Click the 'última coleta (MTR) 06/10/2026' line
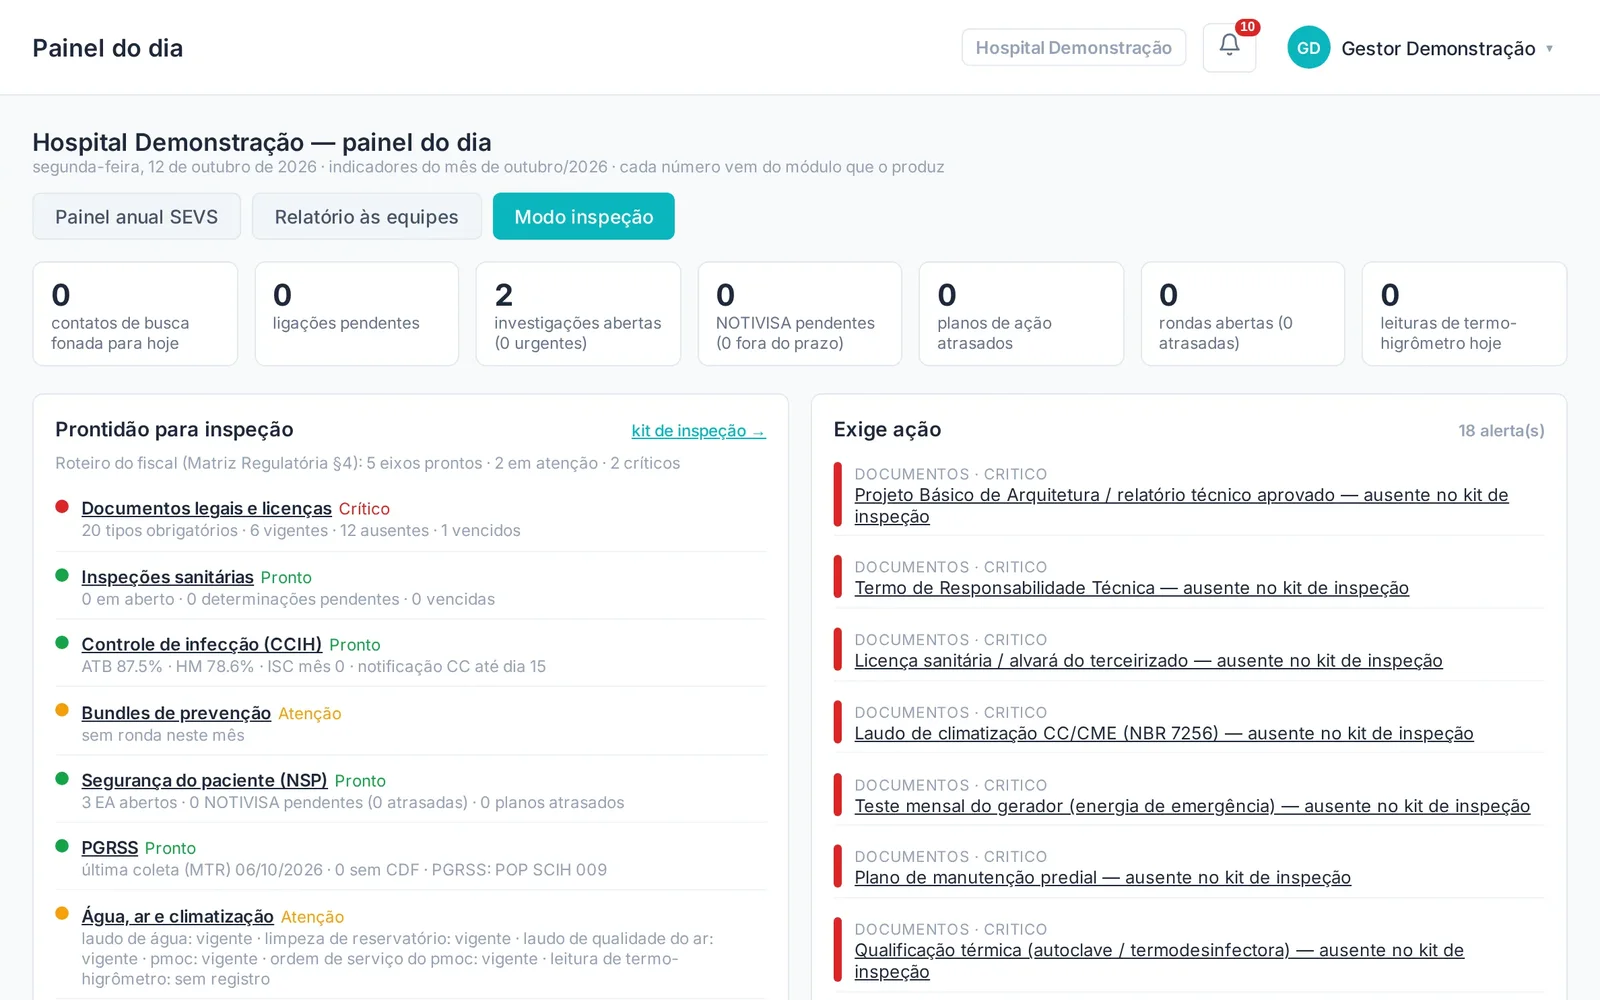The height and width of the screenshot is (1000, 1600). 344,870
